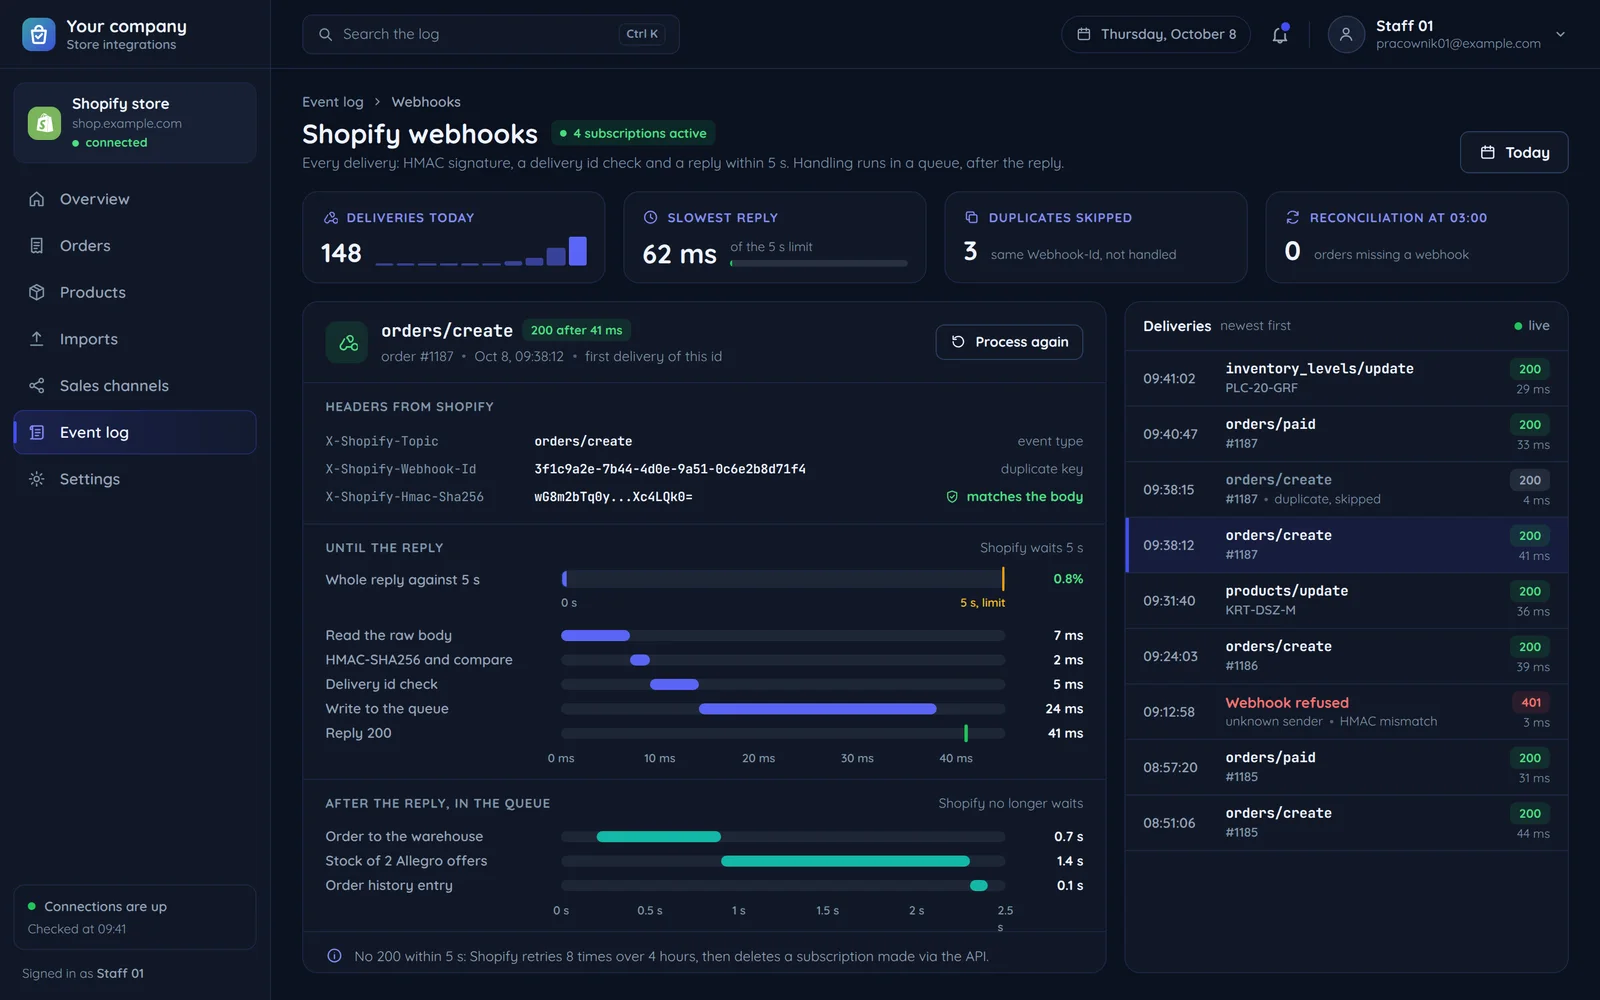
Task: Focus the Search the log field
Action: coord(491,34)
